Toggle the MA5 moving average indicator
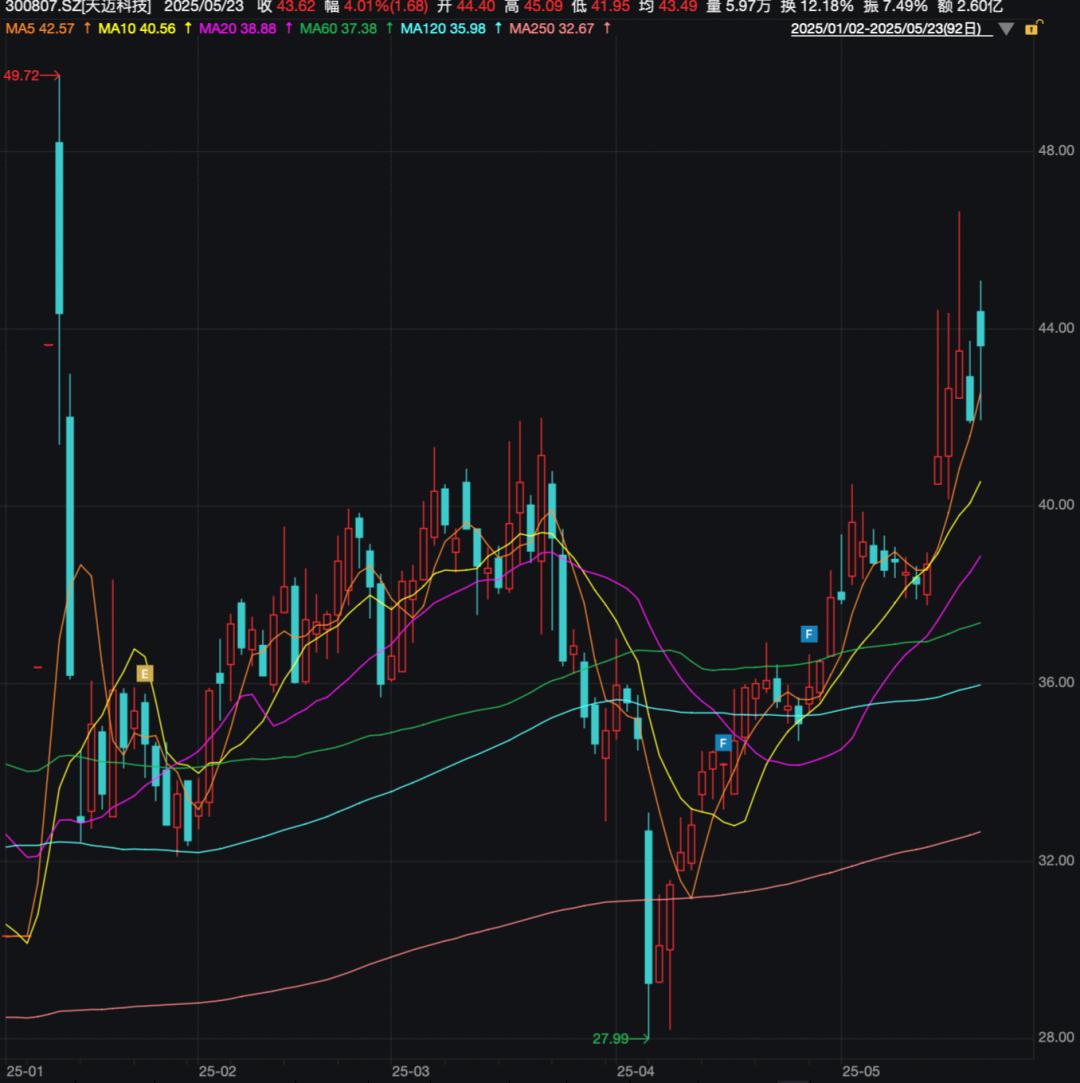 41,28
